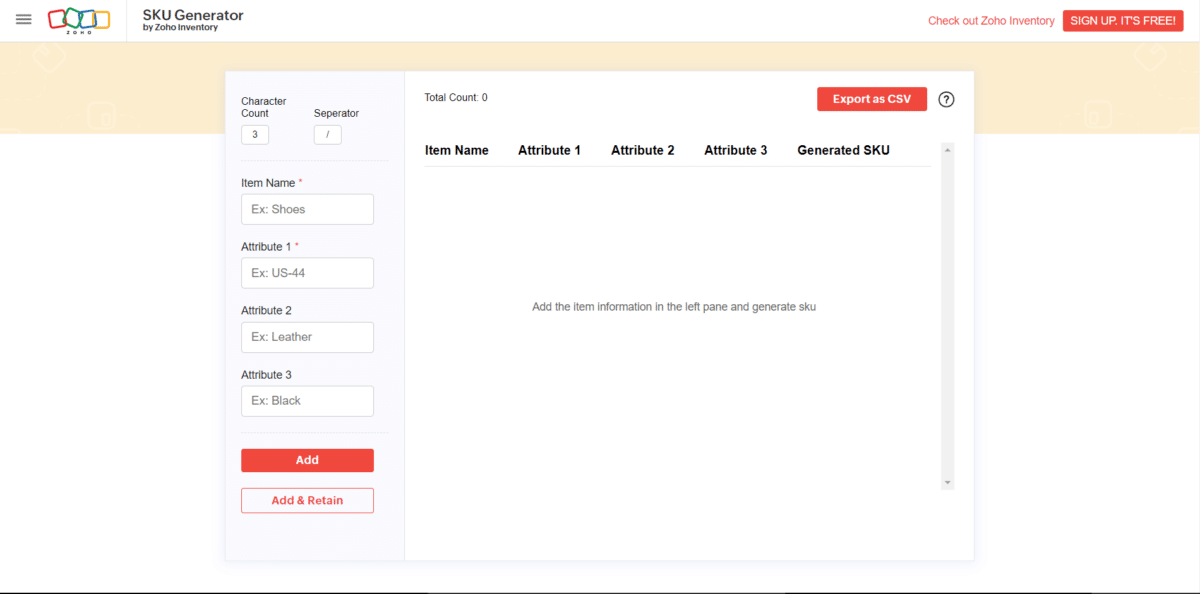Click the SKU Generator title
1200x594 pixels.
[x=193, y=16]
